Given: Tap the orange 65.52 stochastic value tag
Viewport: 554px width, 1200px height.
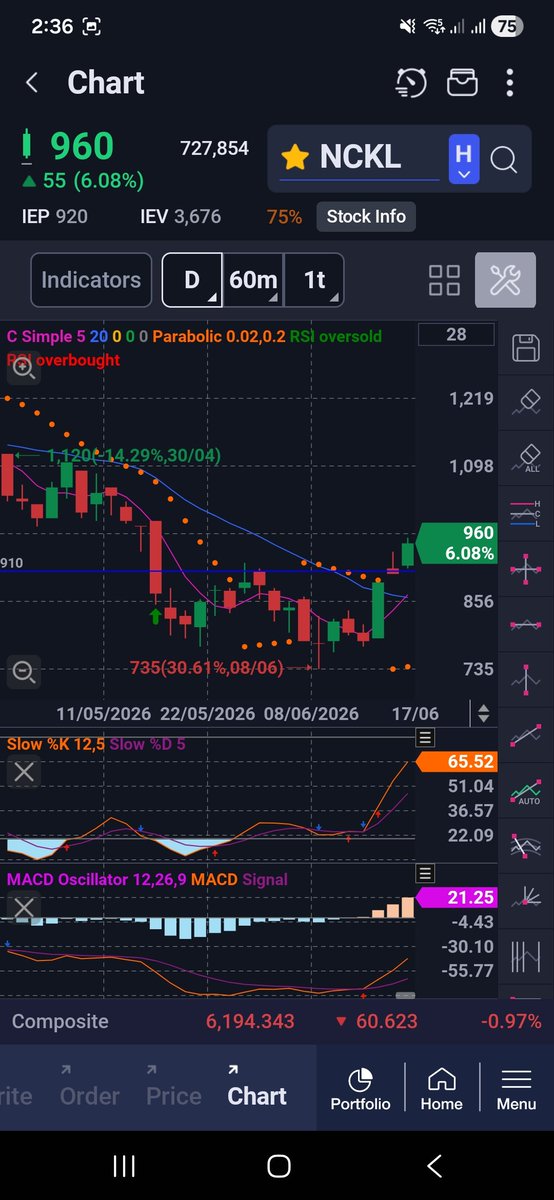Looking at the screenshot, I should pyautogui.click(x=456, y=762).
